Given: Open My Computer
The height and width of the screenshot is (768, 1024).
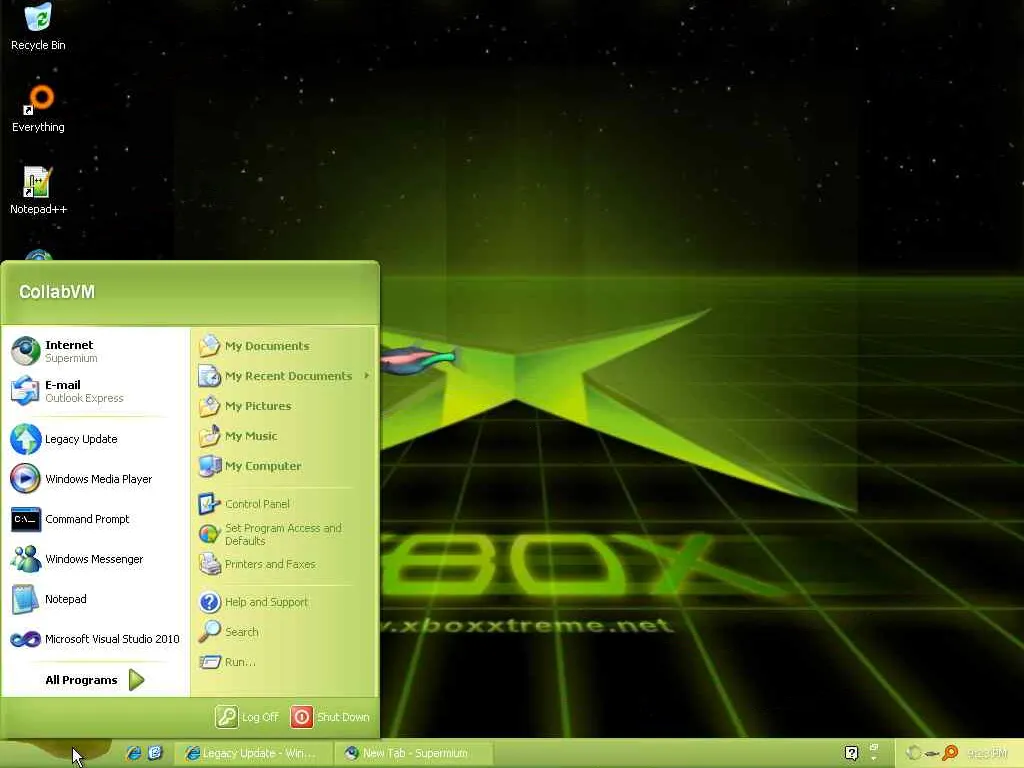Looking at the screenshot, I should pos(285,466).
